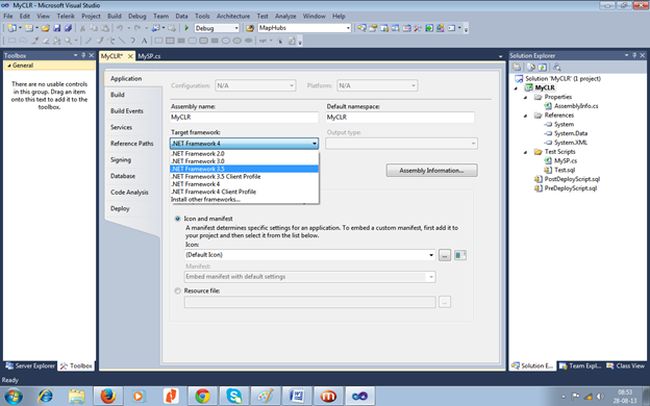This screenshot has height=406, width=650.
Task: Click the icon preview box beside the browse button
Action: pos(460,255)
